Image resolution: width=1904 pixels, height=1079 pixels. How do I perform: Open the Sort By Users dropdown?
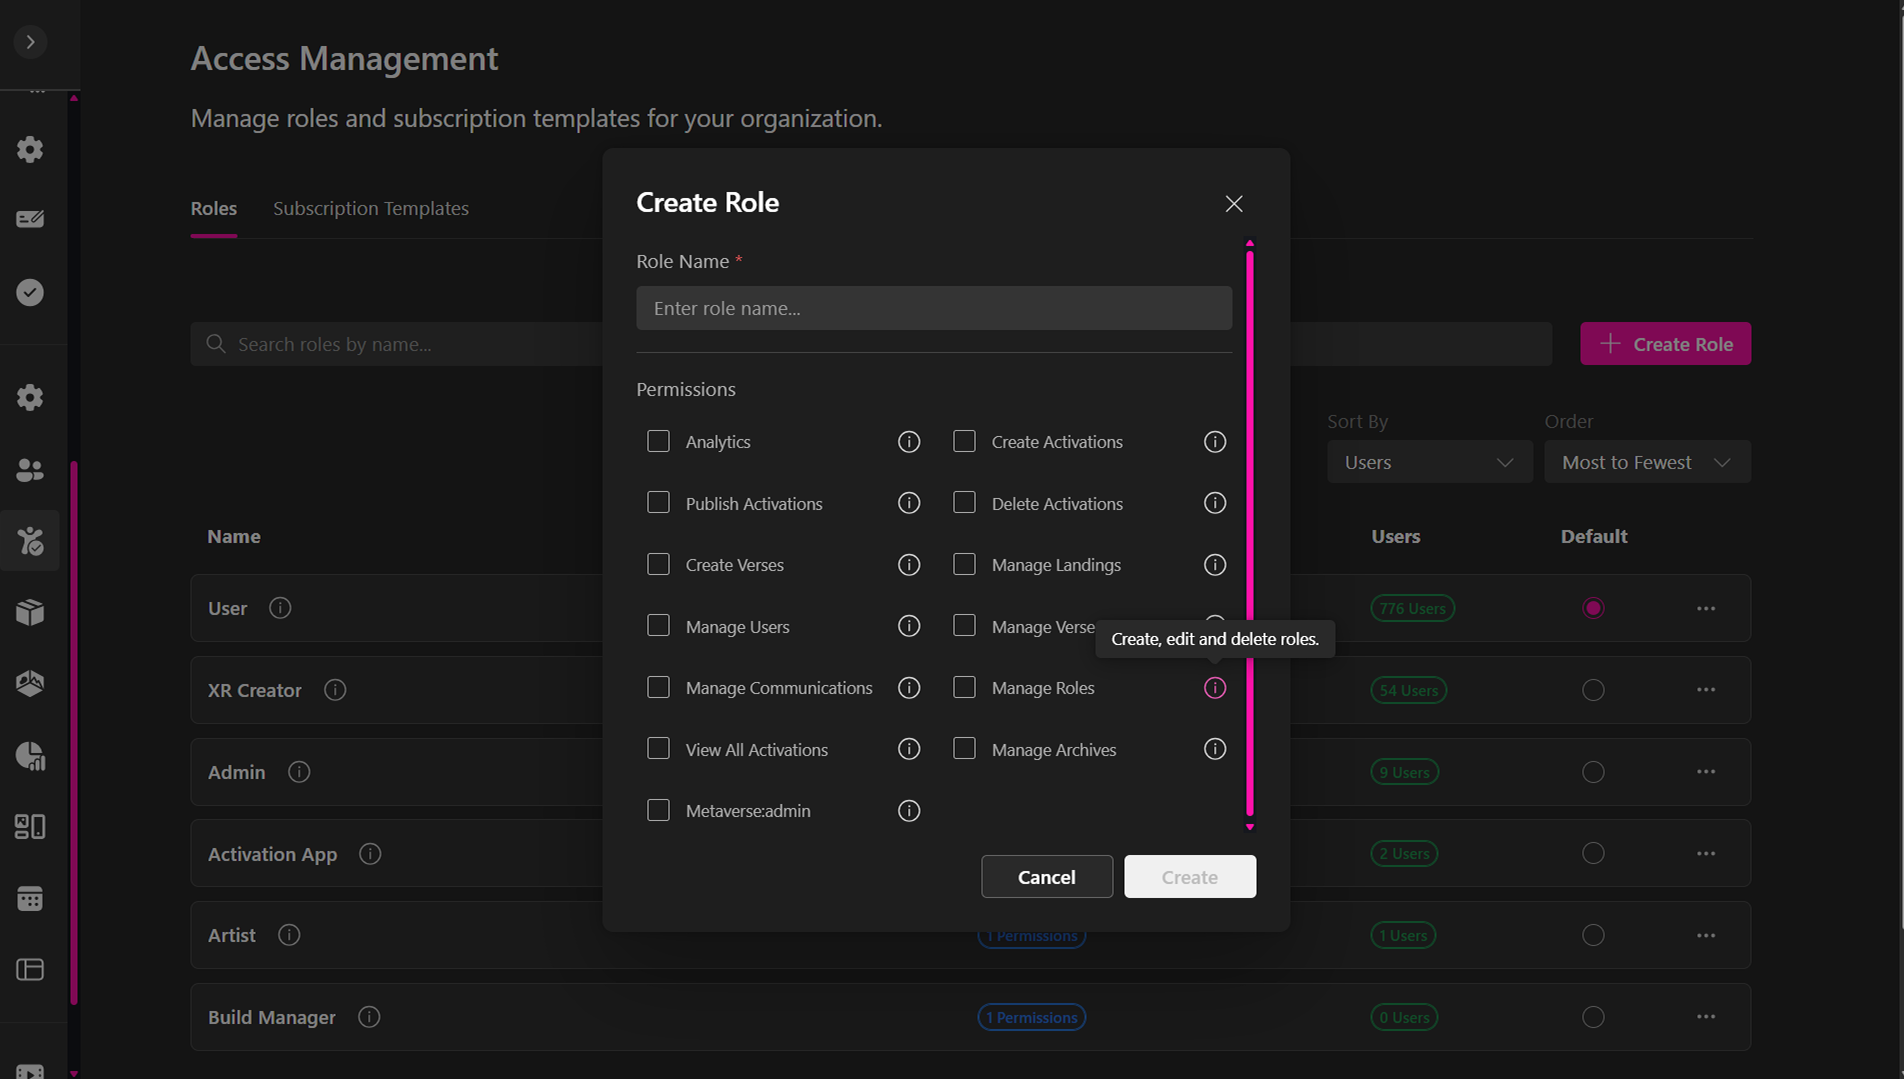point(1428,462)
